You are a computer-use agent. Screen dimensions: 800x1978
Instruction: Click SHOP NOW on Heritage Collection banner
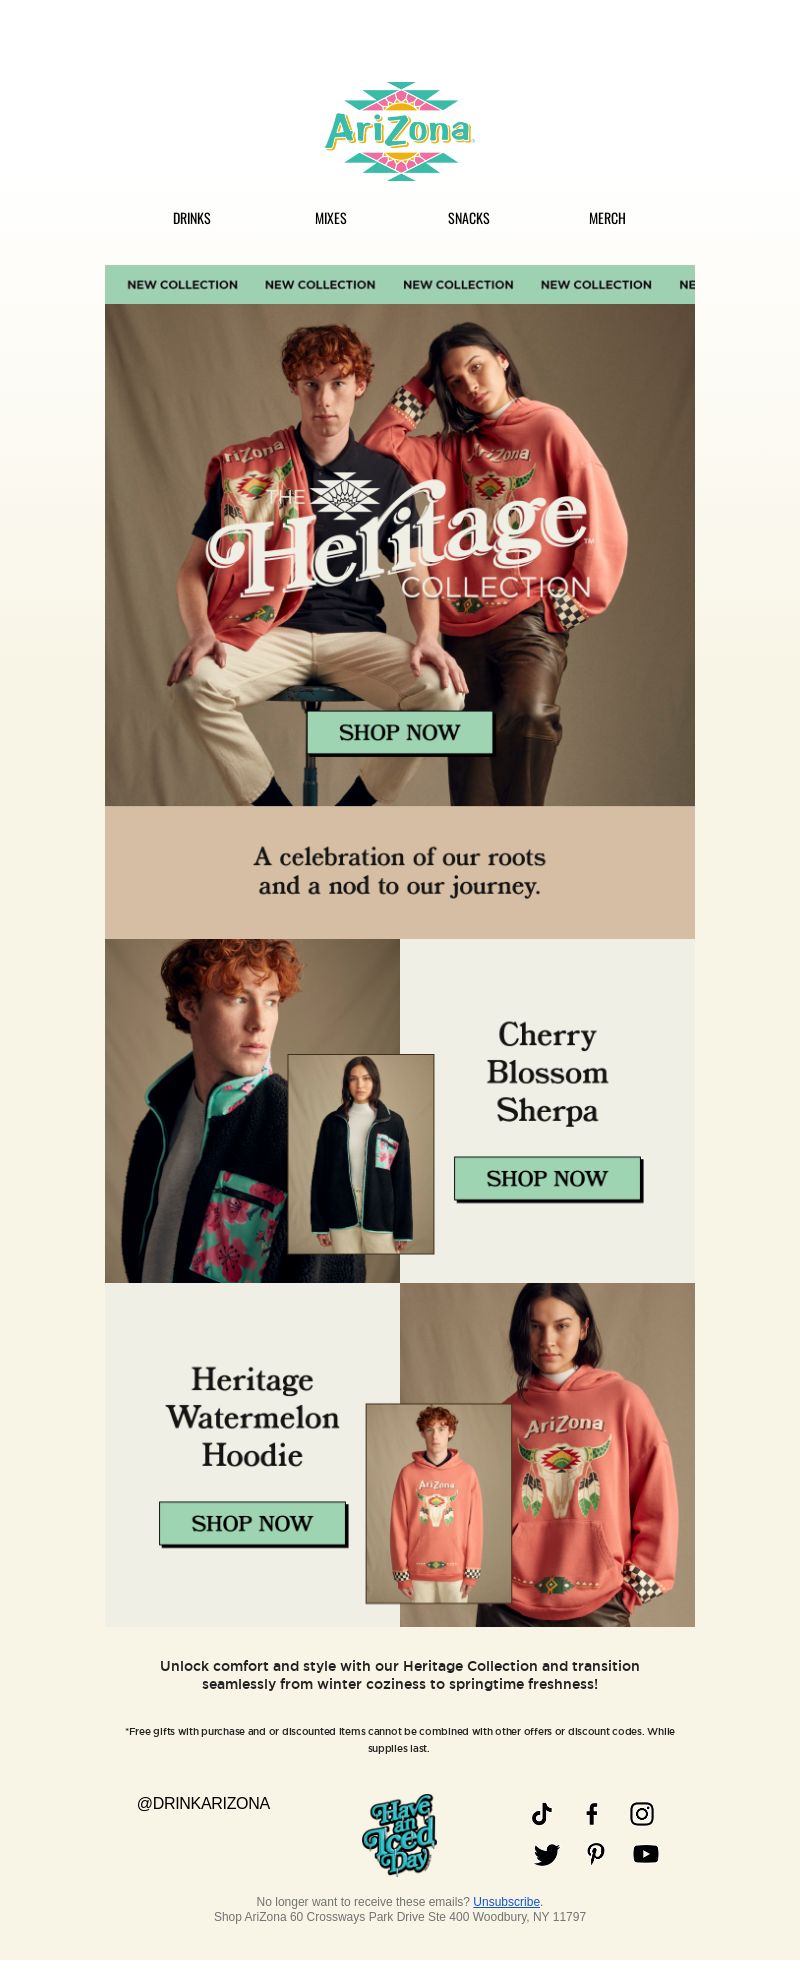[x=400, y=733]
